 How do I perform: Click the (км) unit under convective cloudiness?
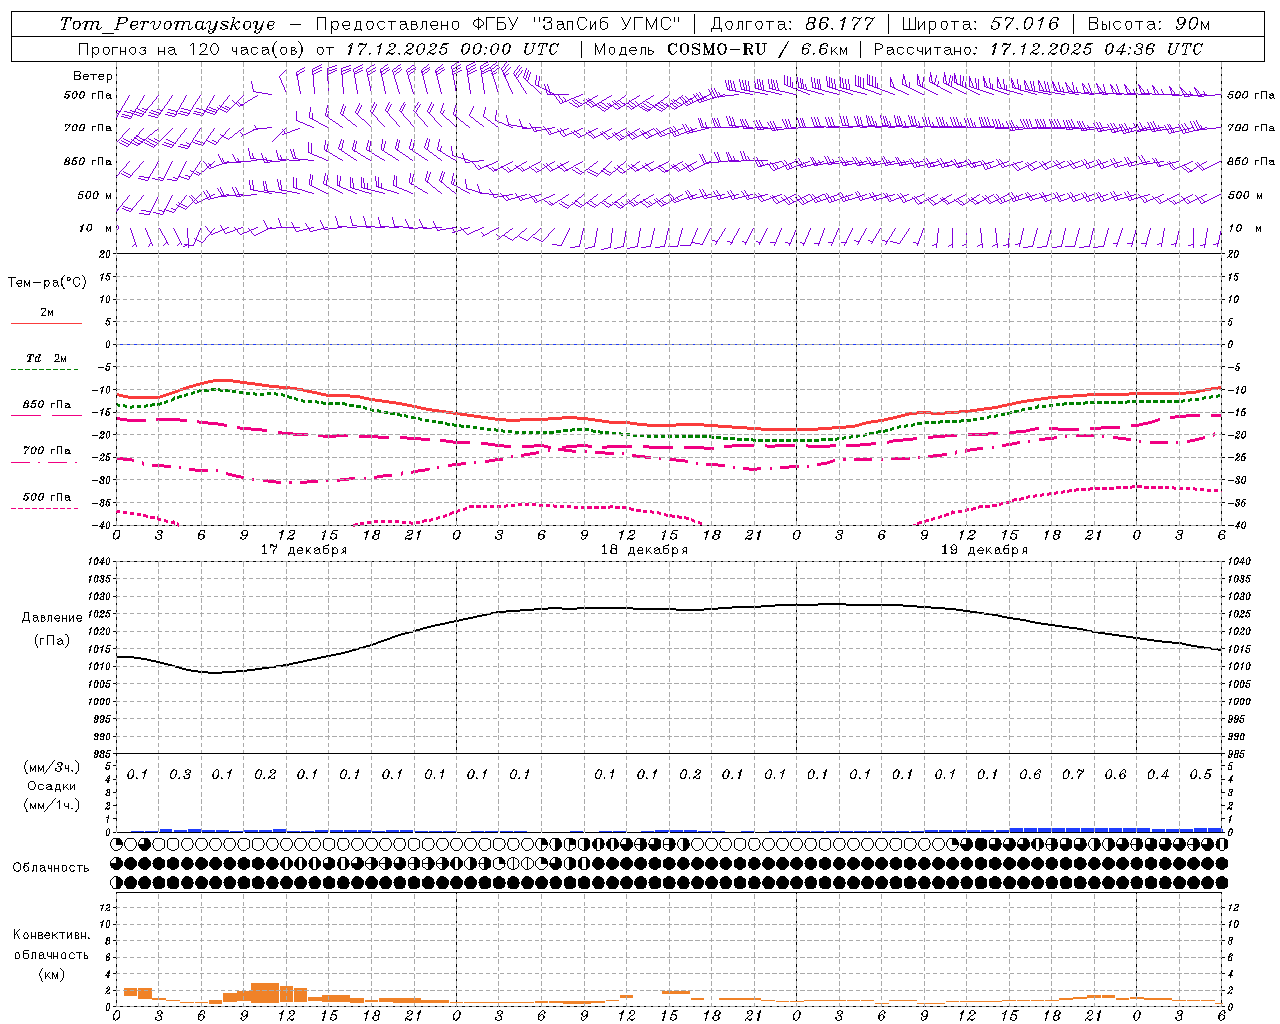pyautogui.click(x=51, y=974)
